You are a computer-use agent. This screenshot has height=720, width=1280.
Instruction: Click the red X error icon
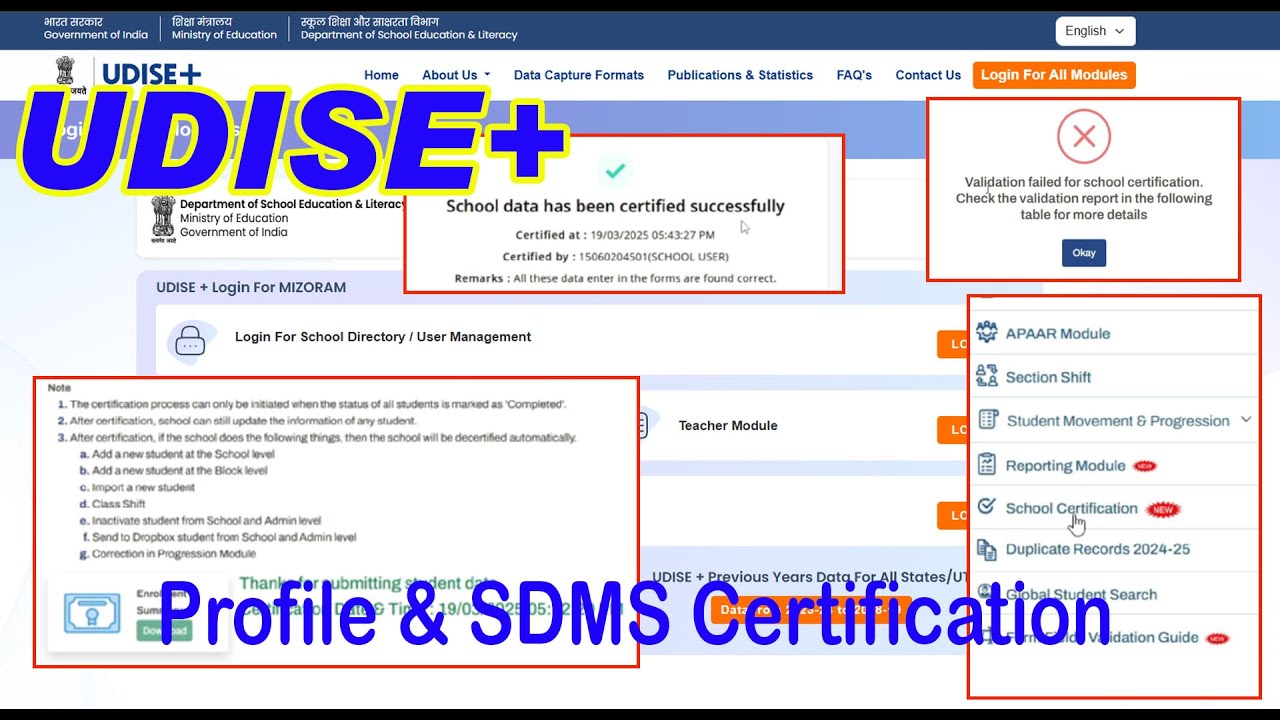(1084, 137)
